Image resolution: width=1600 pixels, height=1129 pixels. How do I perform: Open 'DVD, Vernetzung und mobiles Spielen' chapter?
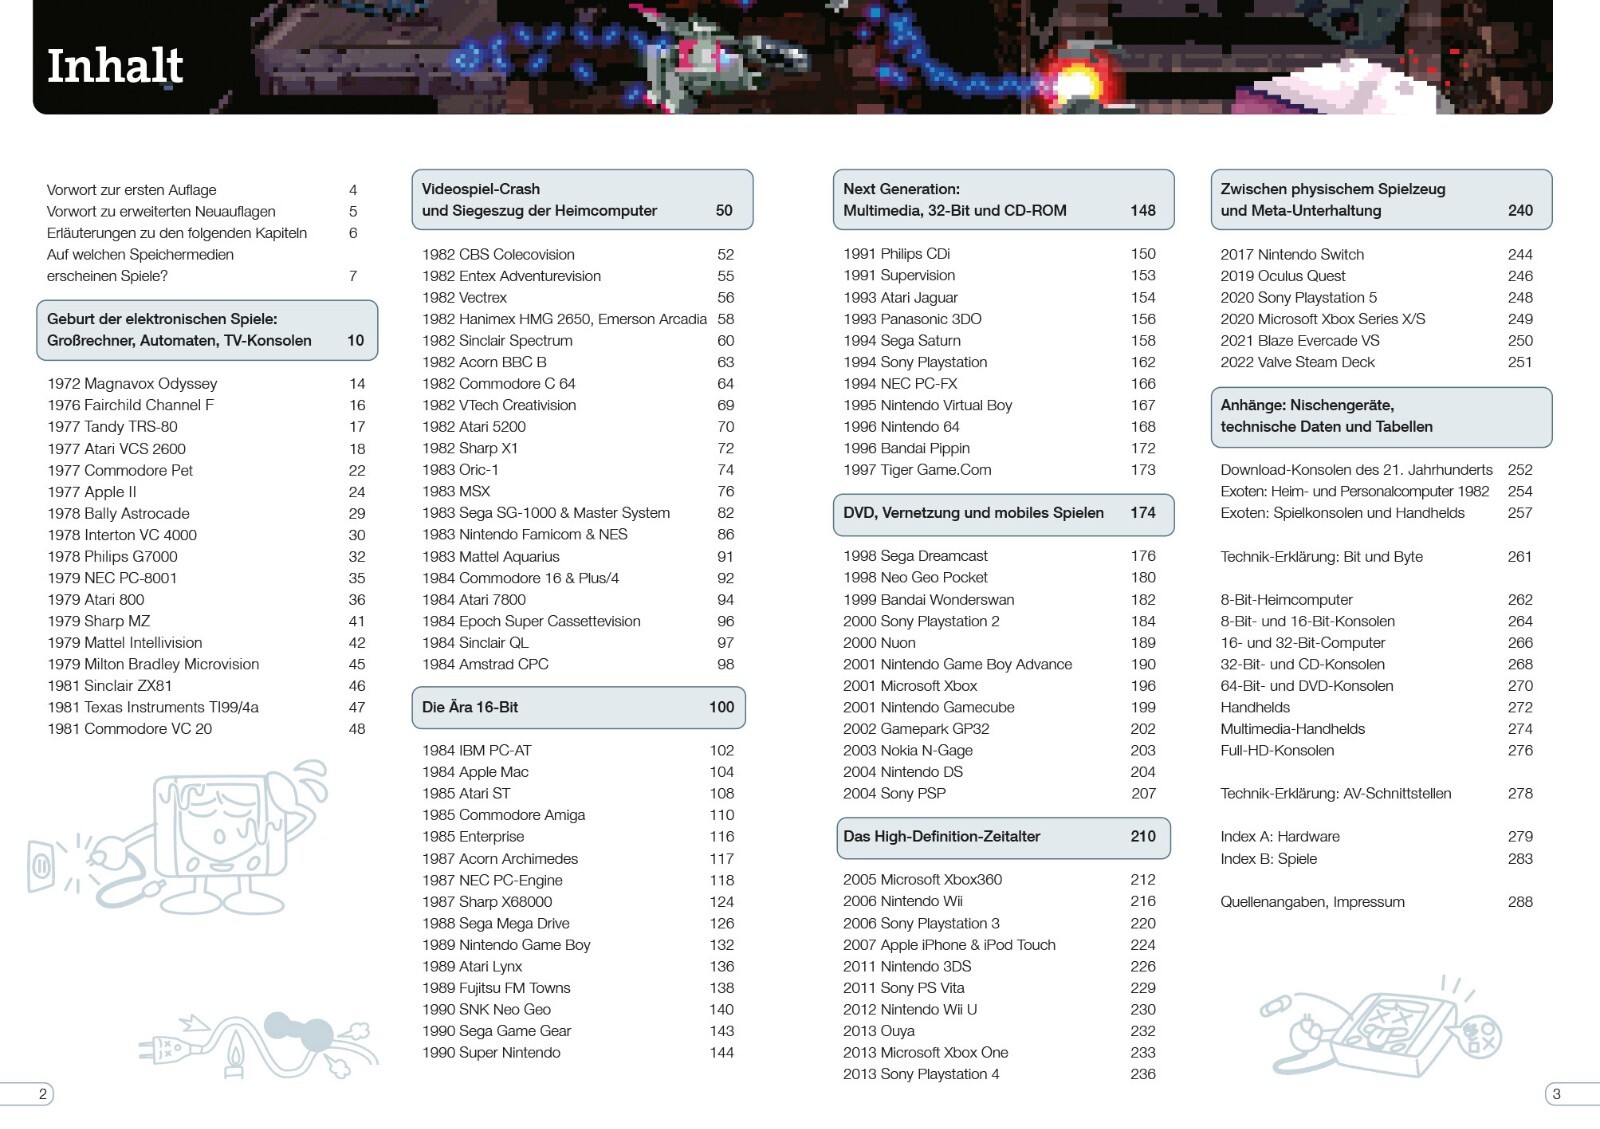(1003, 514)
